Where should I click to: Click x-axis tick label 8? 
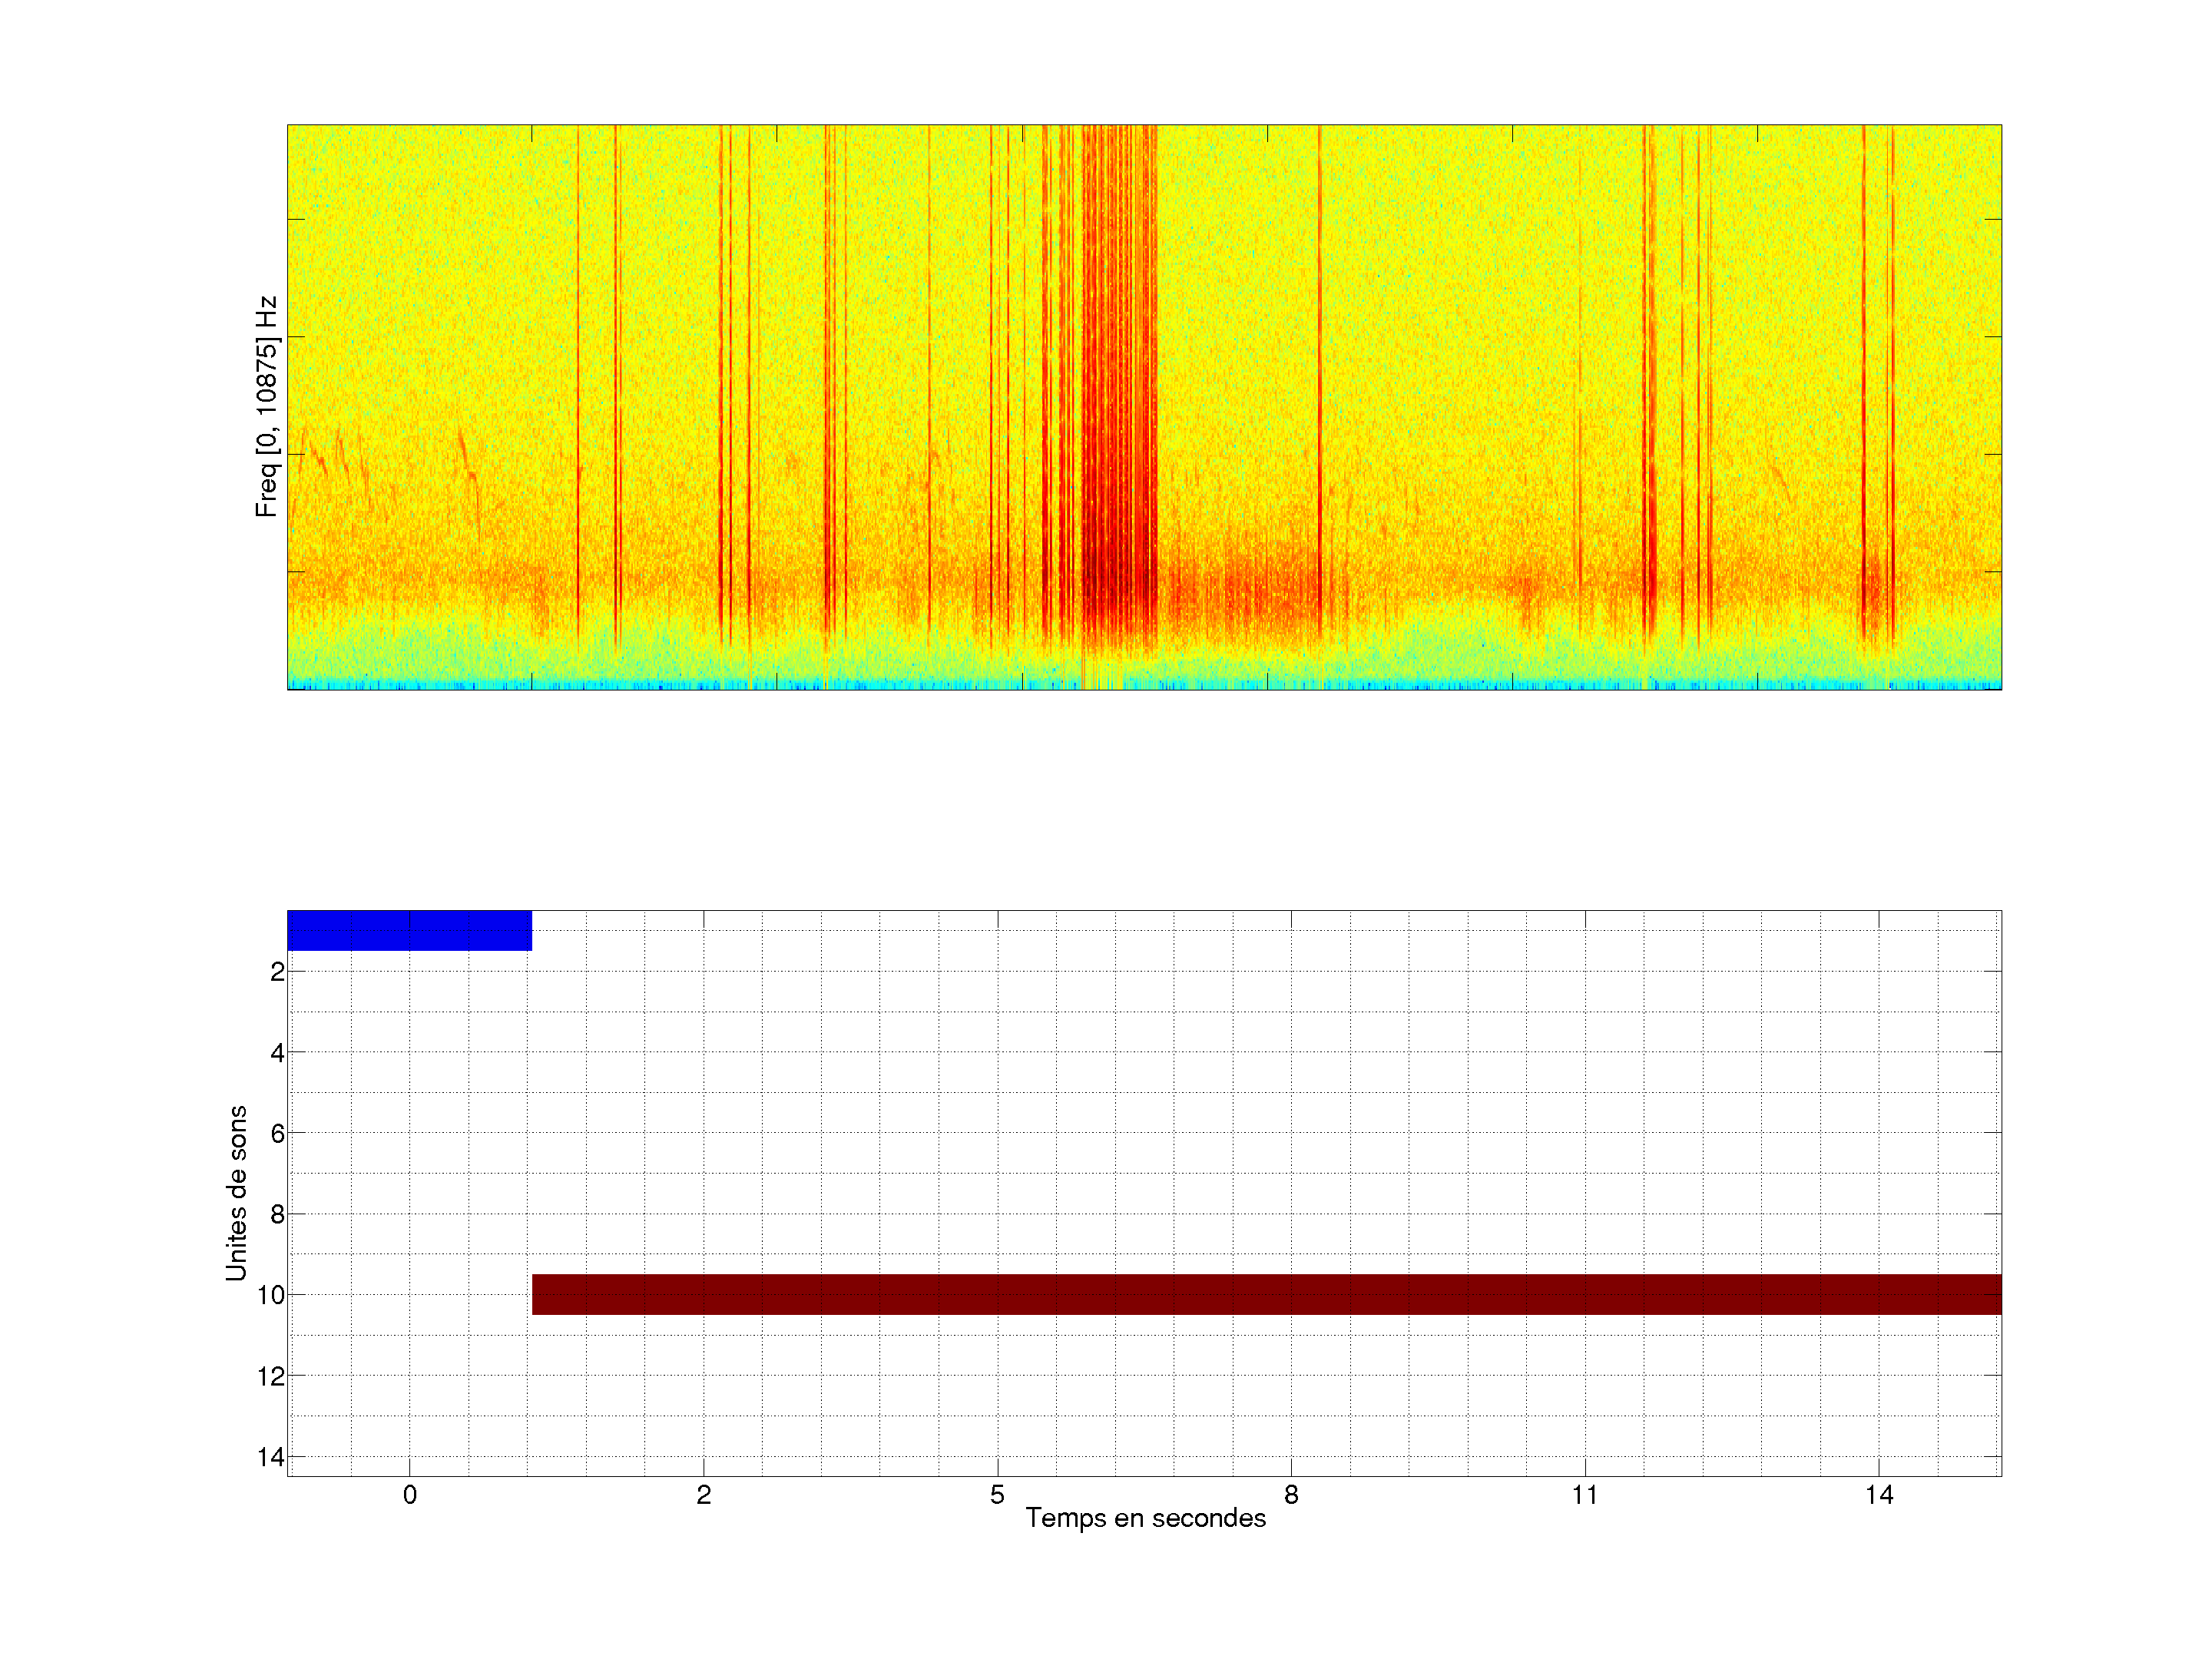point(1291,1495)
